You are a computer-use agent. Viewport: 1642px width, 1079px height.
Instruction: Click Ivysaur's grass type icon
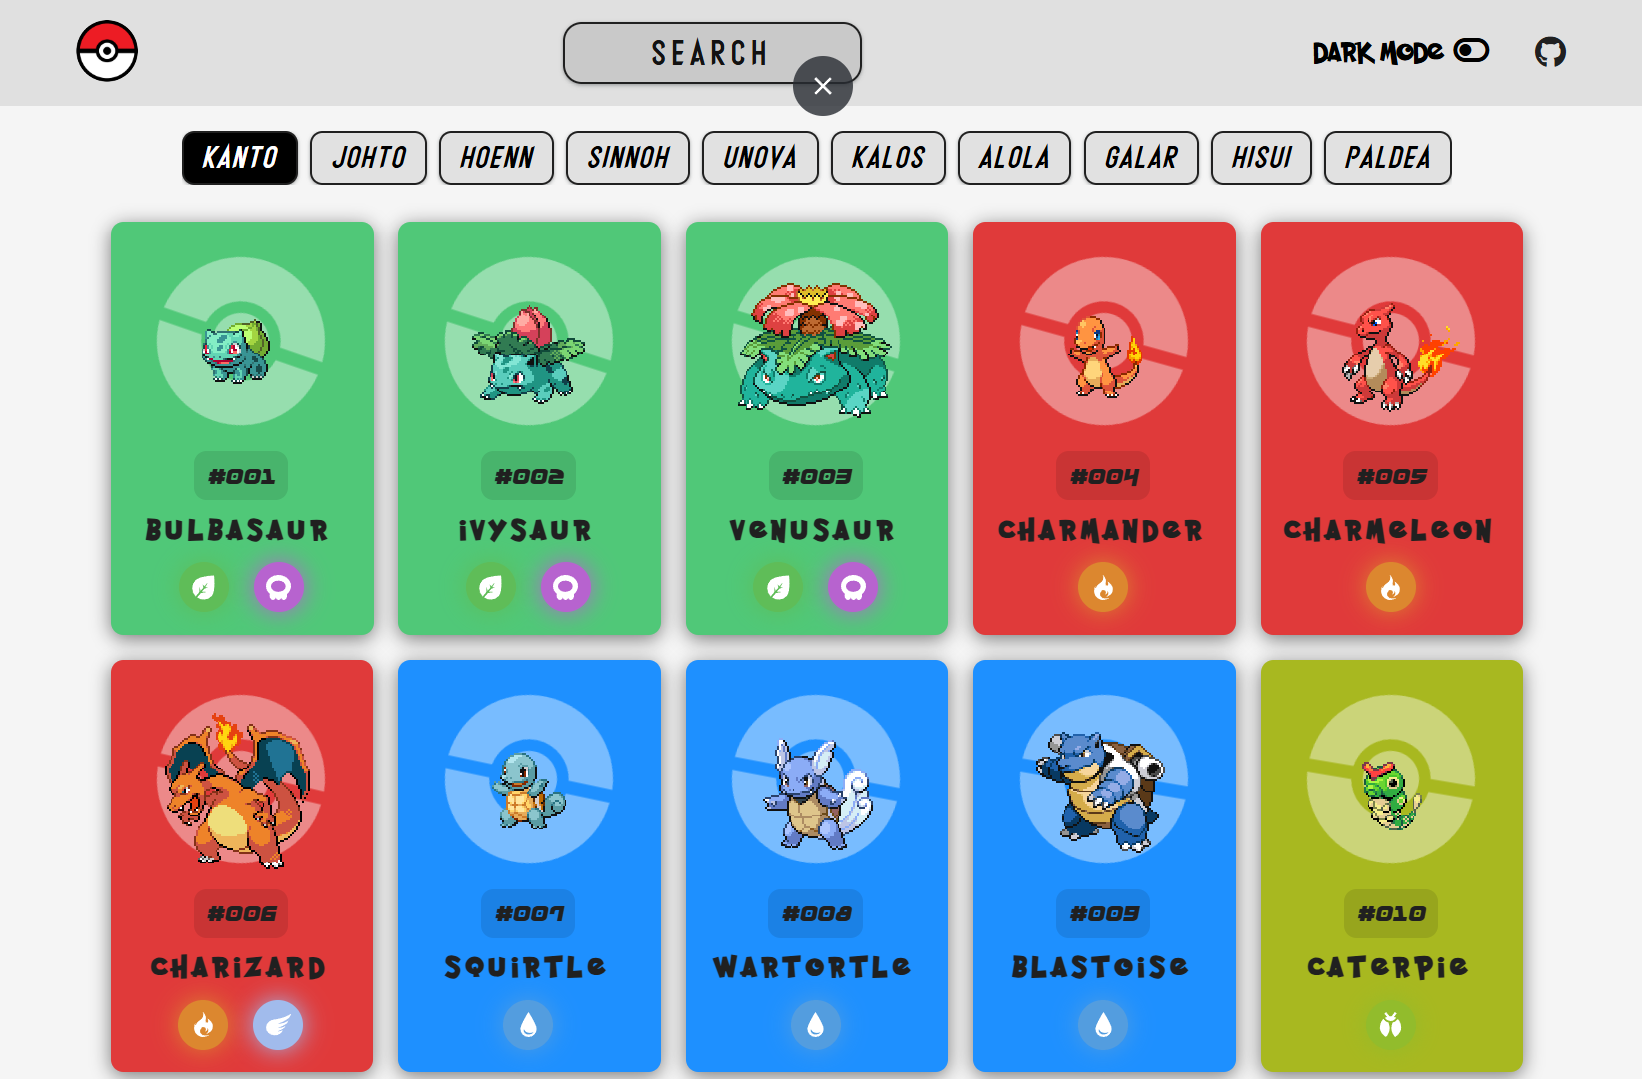490,587
